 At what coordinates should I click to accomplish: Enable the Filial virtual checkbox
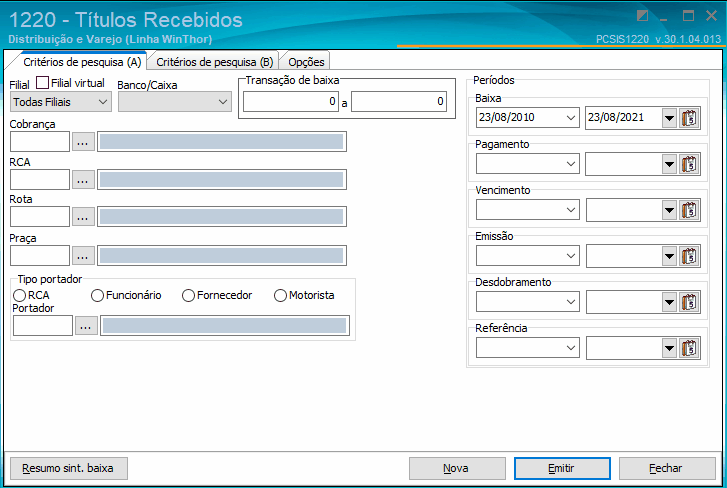[42, 83]
